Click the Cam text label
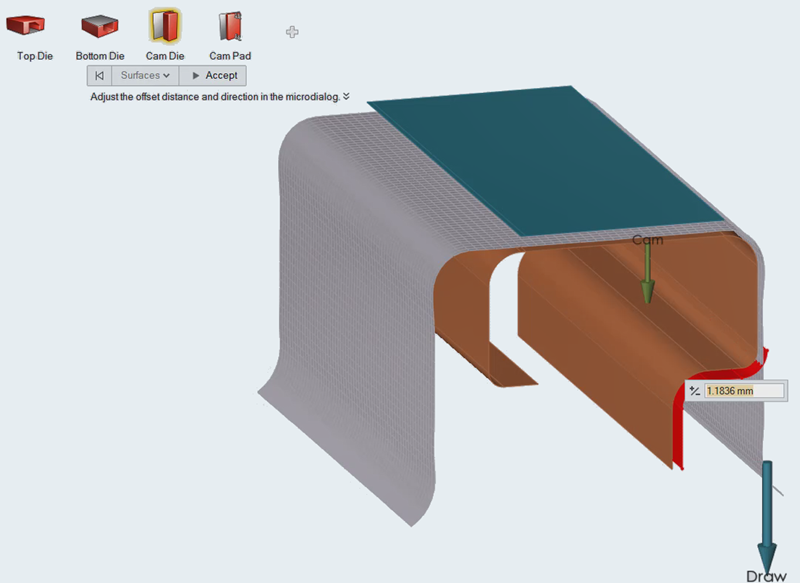The image size is (800, 583). click(x=647, y=240)
